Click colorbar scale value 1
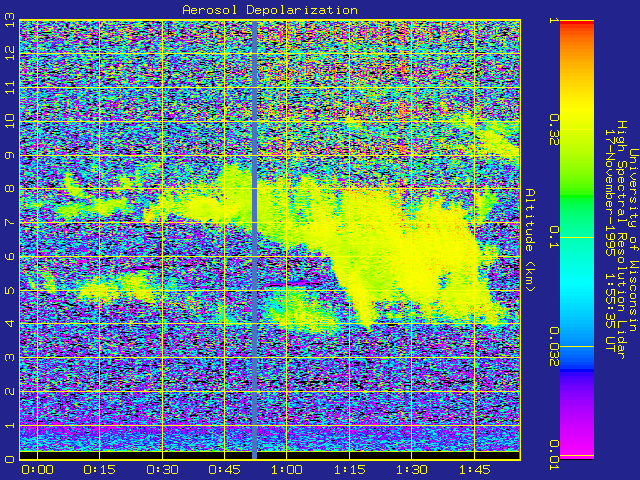This screenshot has width=640, height=480. click(x=553, y=20)
